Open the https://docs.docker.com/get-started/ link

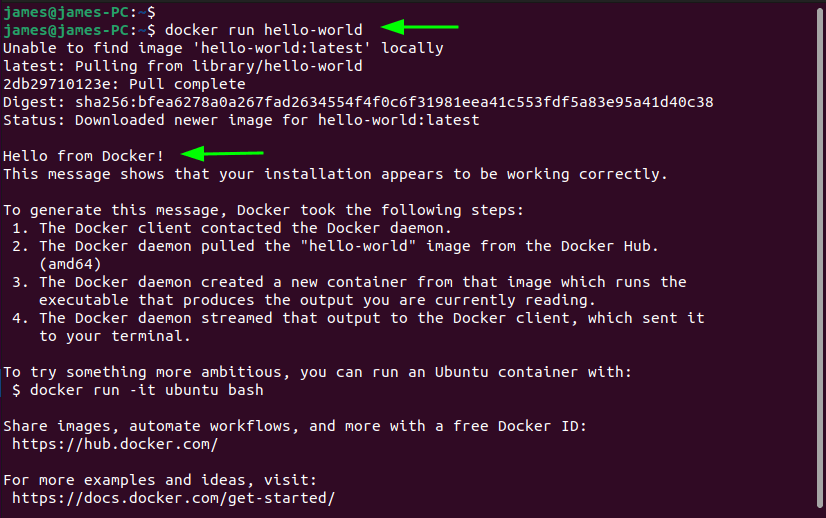173,498
